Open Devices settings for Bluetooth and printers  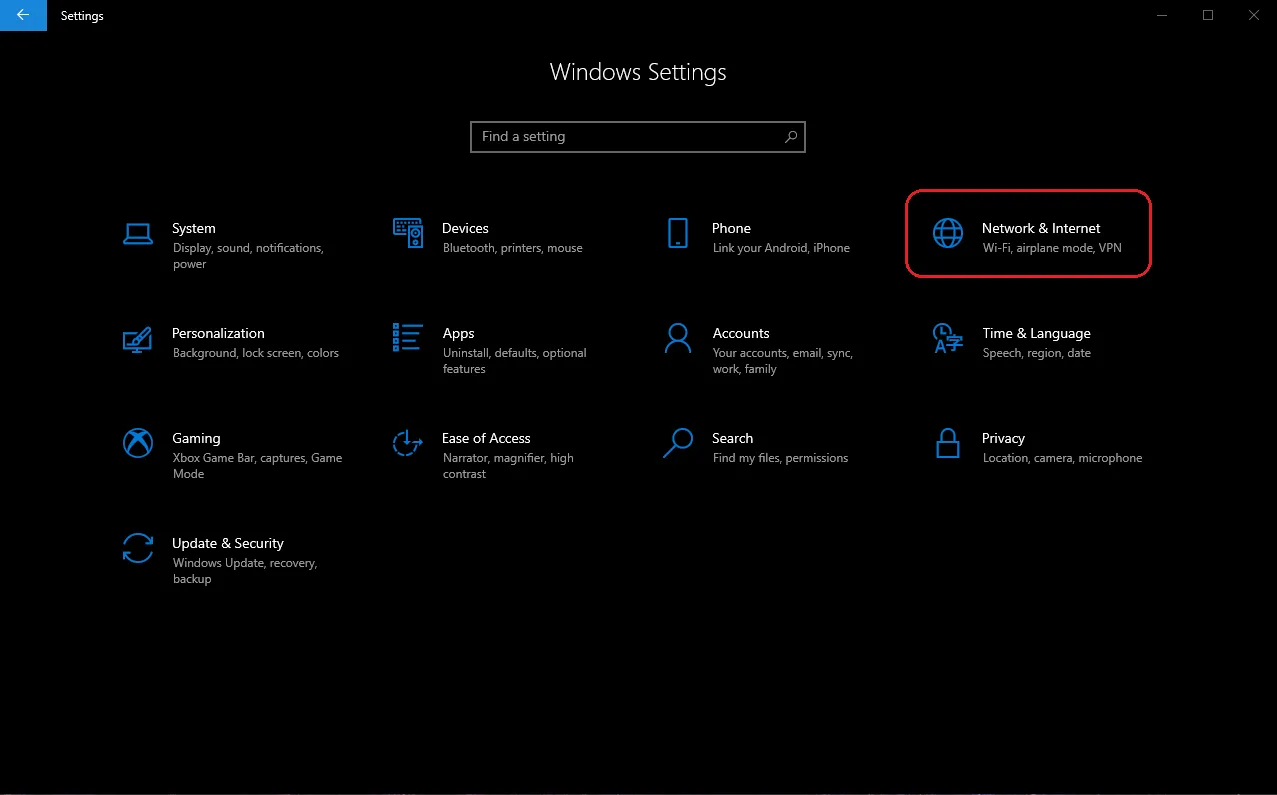tap(407, 233)
